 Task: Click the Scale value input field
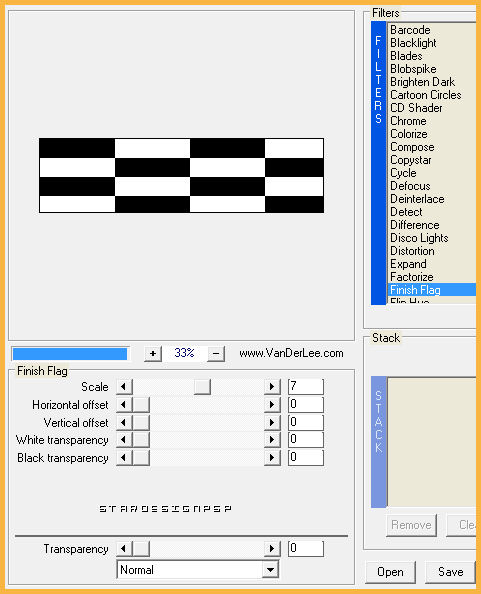click(x=306, y=387)
